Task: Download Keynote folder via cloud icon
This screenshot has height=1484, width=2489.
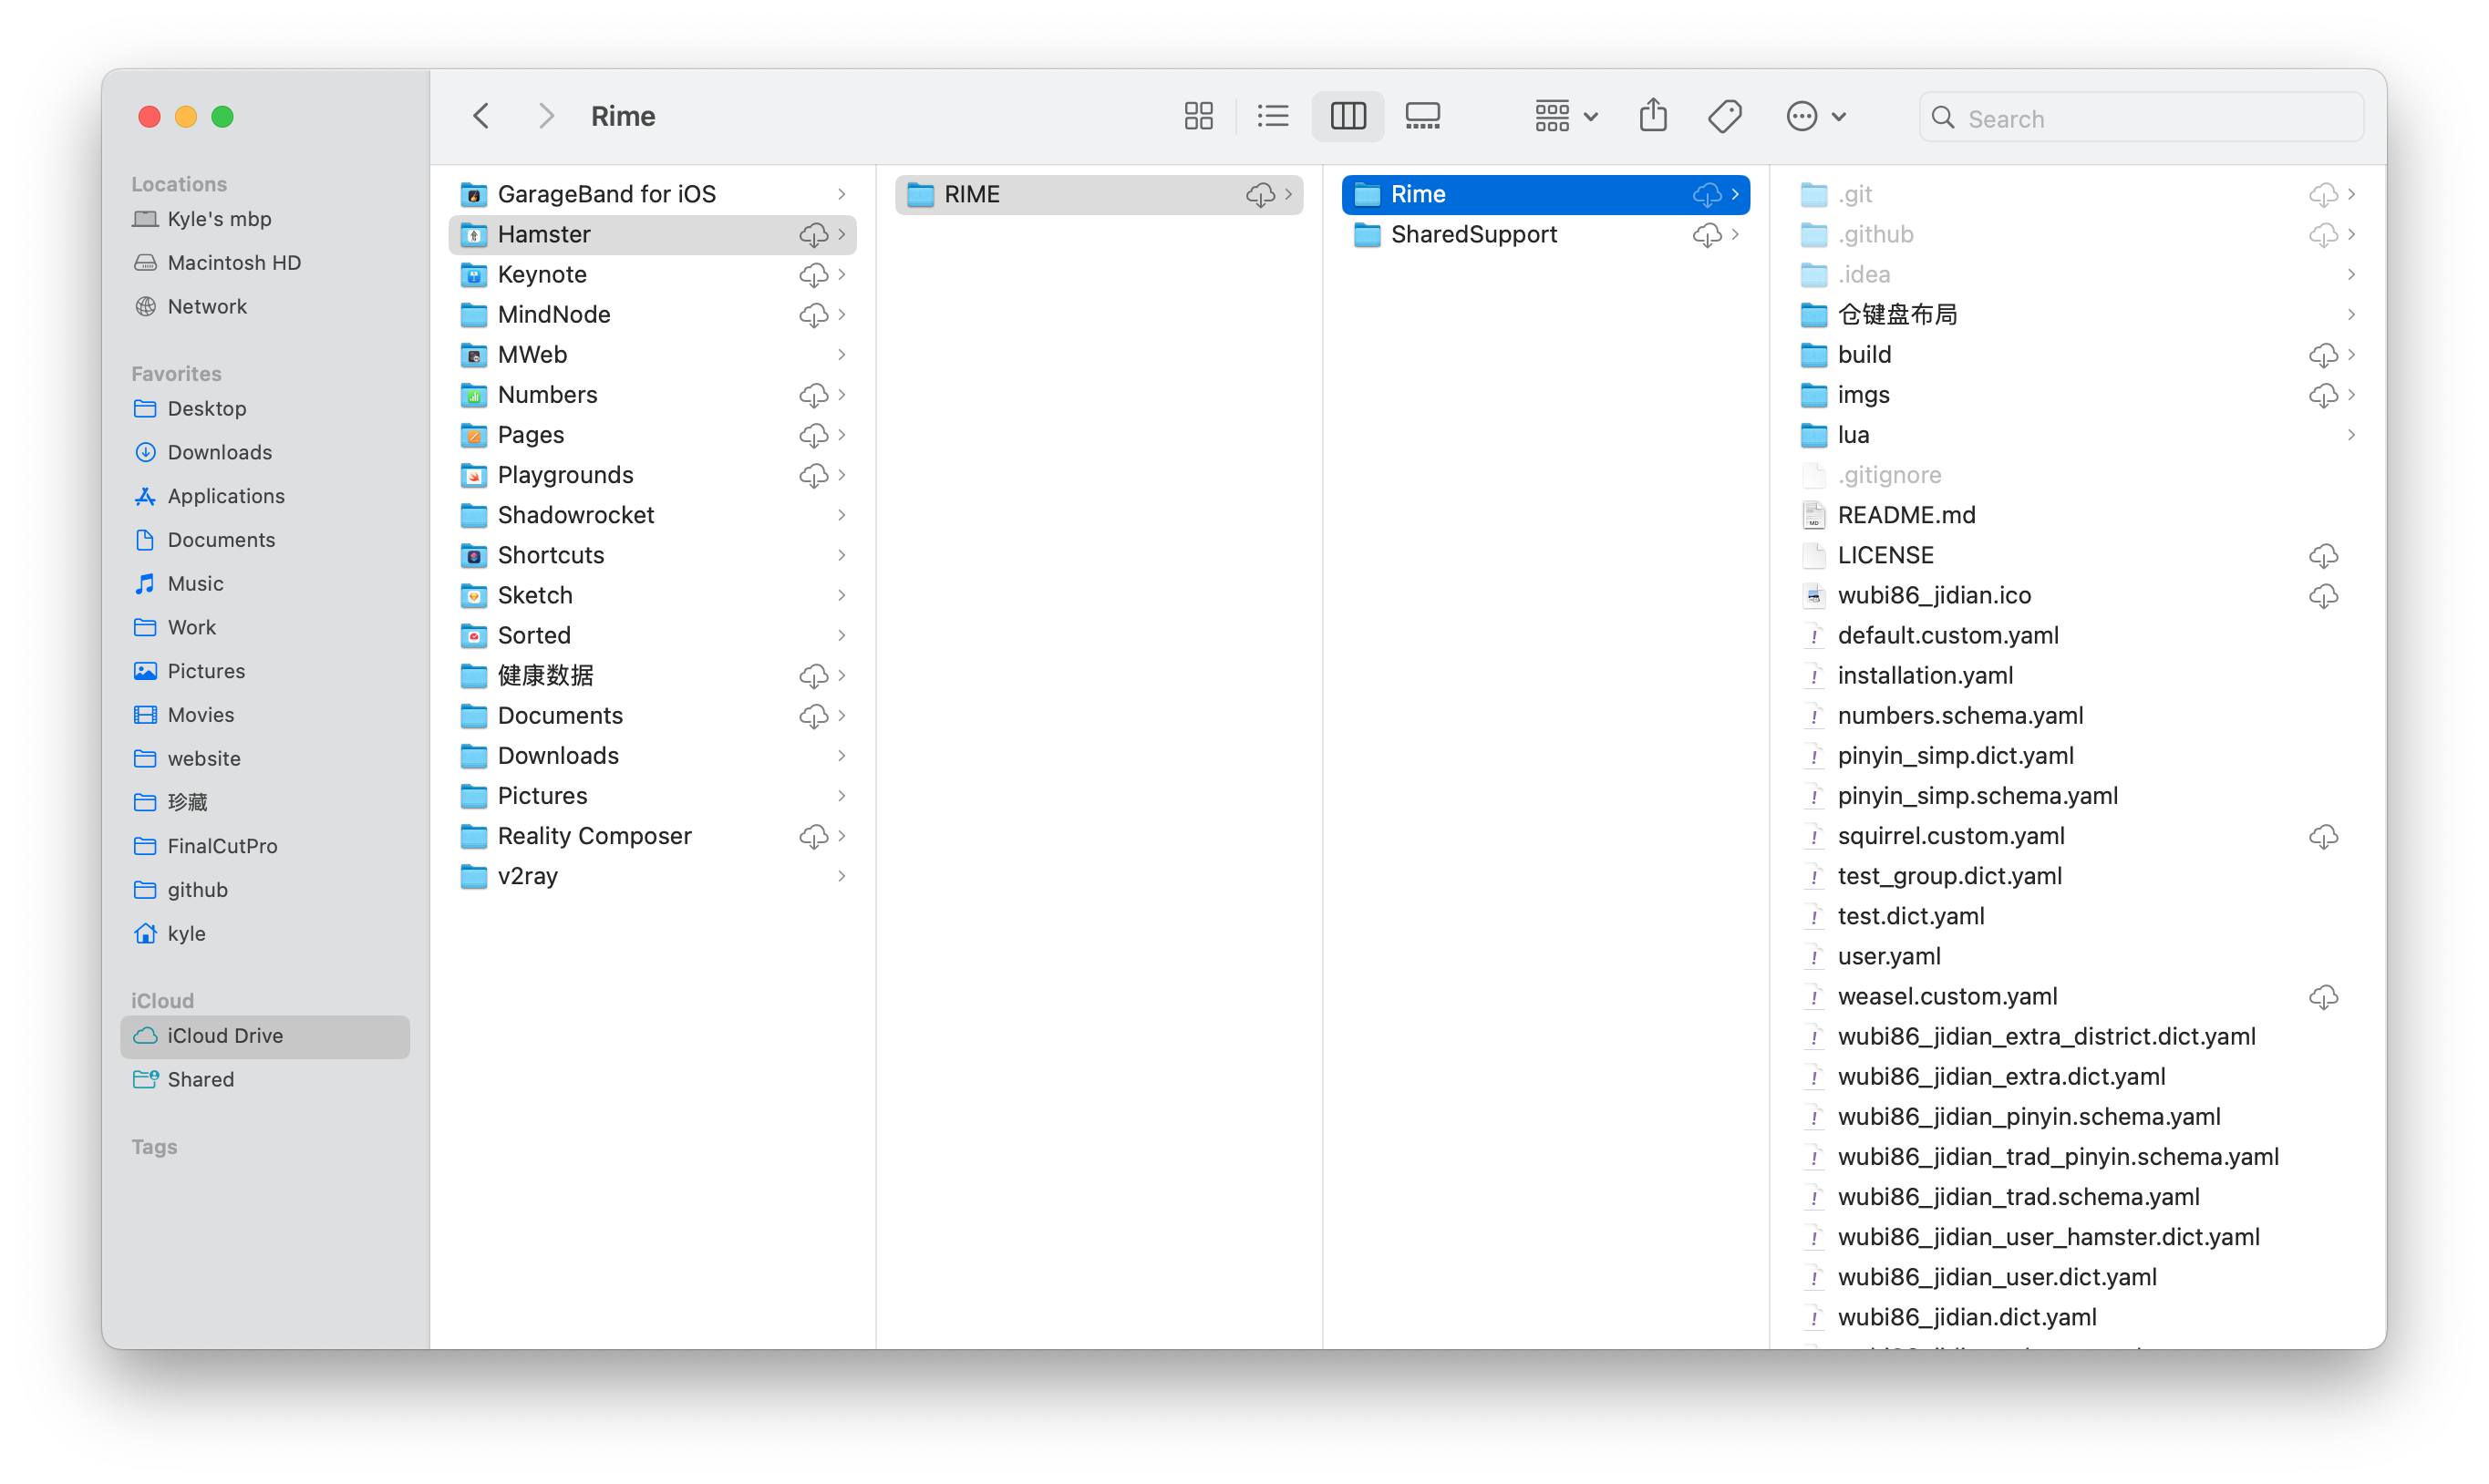Action: coord(813,274)
